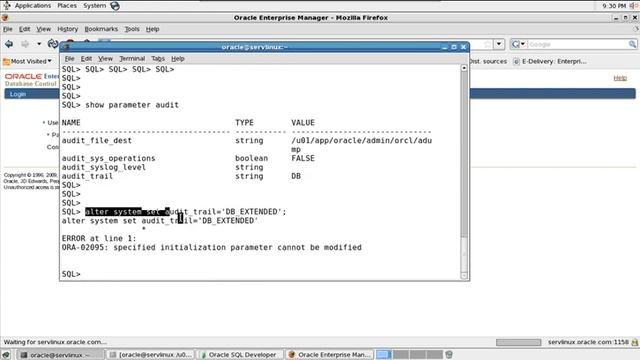Click the show desktop icon in bottom panel
The width and height of the screenshot is (640, 360).
click(x=6, y=355)
